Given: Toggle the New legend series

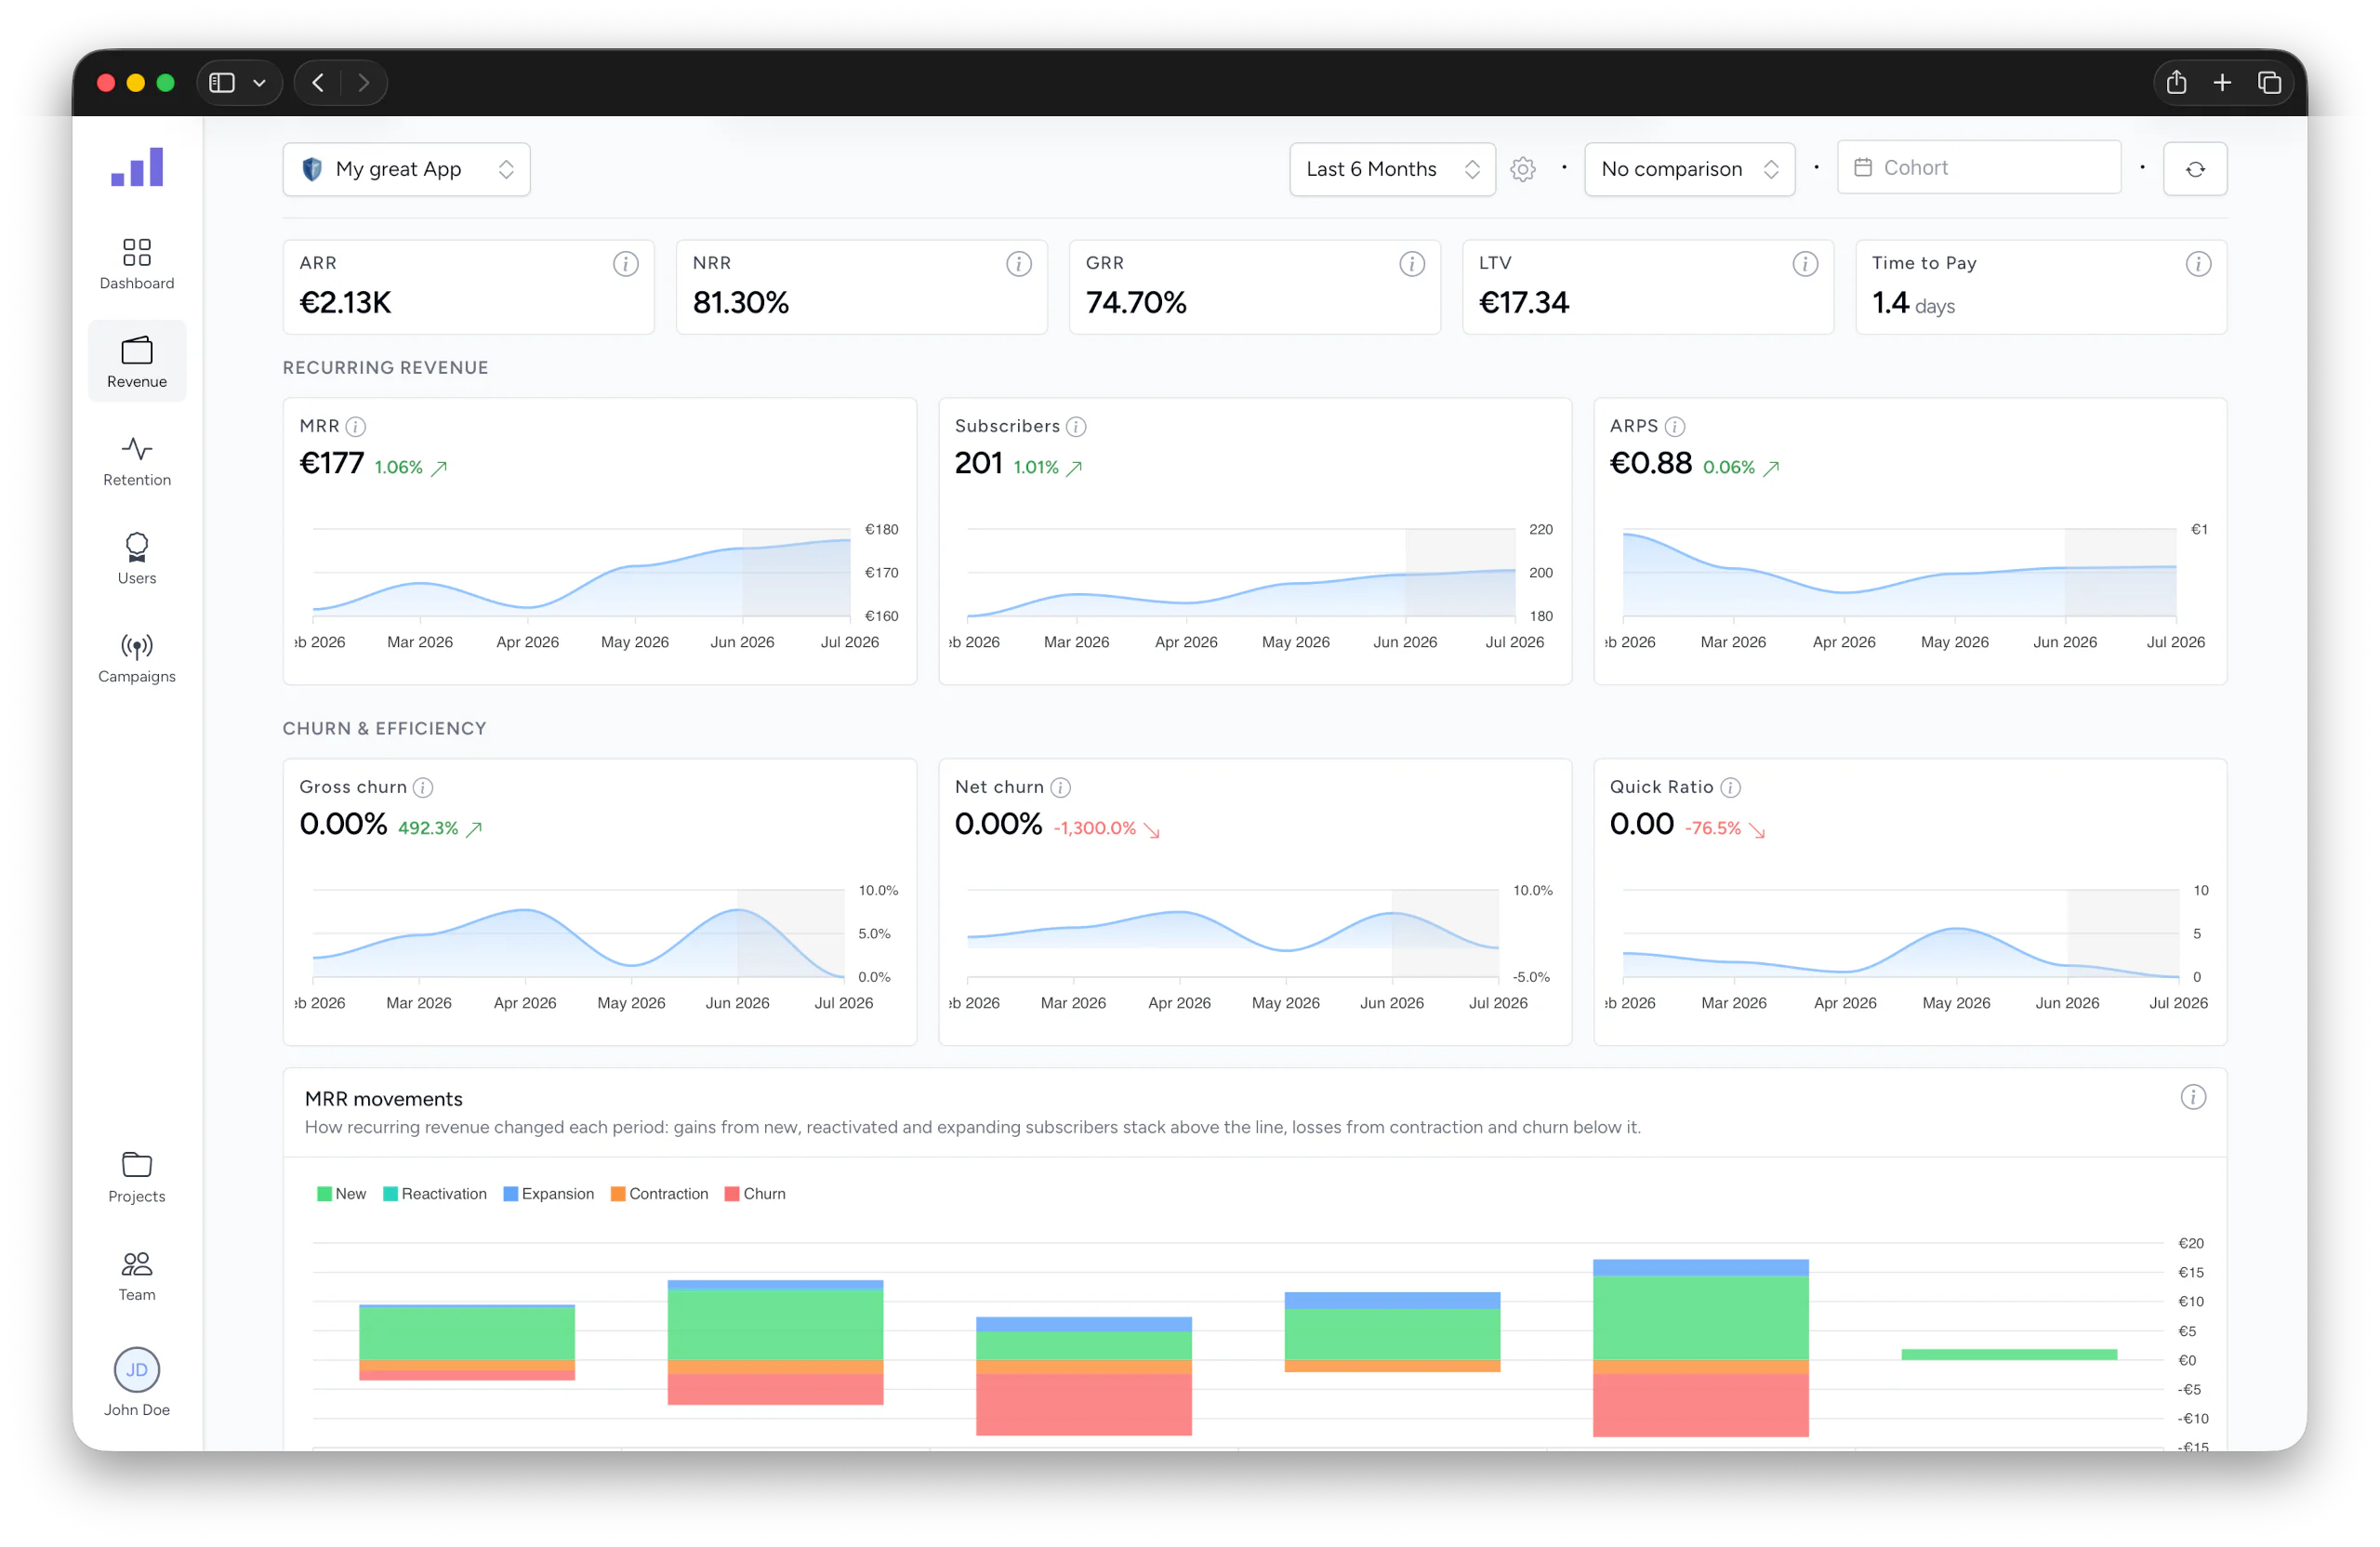Looking at the screenshot, I should pos(341,1194).
